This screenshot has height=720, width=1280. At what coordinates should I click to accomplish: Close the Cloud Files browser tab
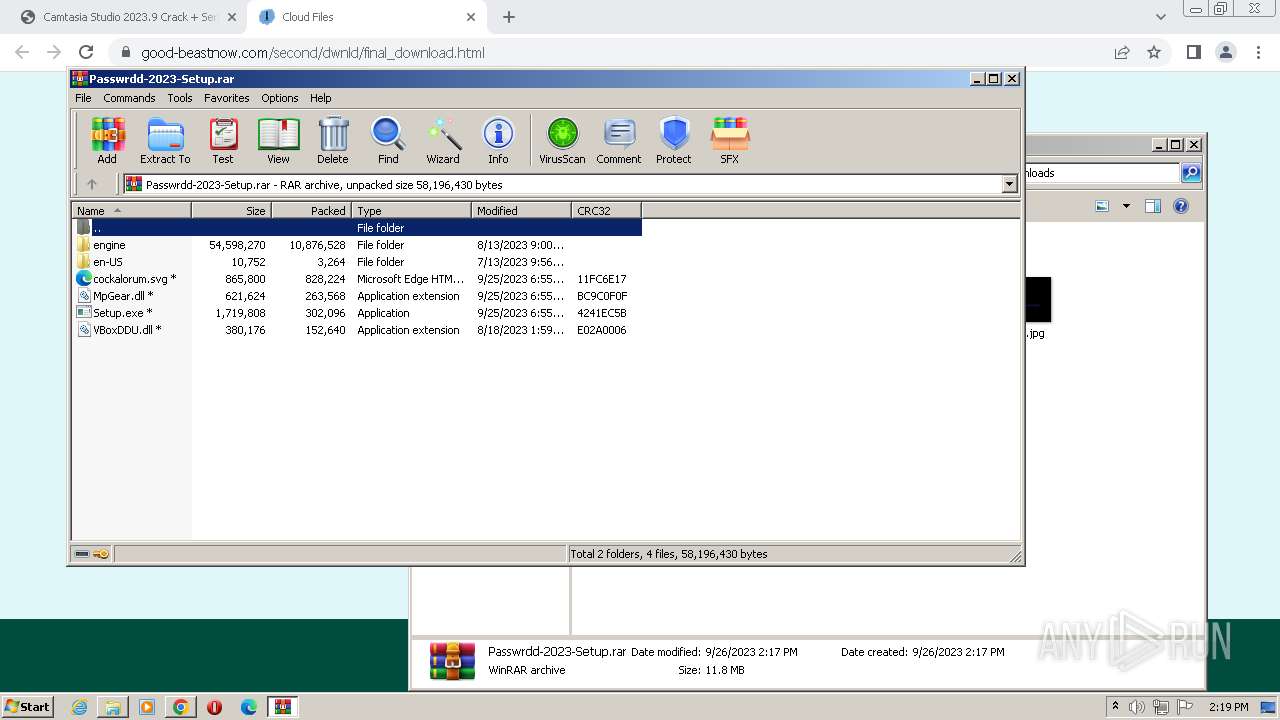[x=471, y=17]
